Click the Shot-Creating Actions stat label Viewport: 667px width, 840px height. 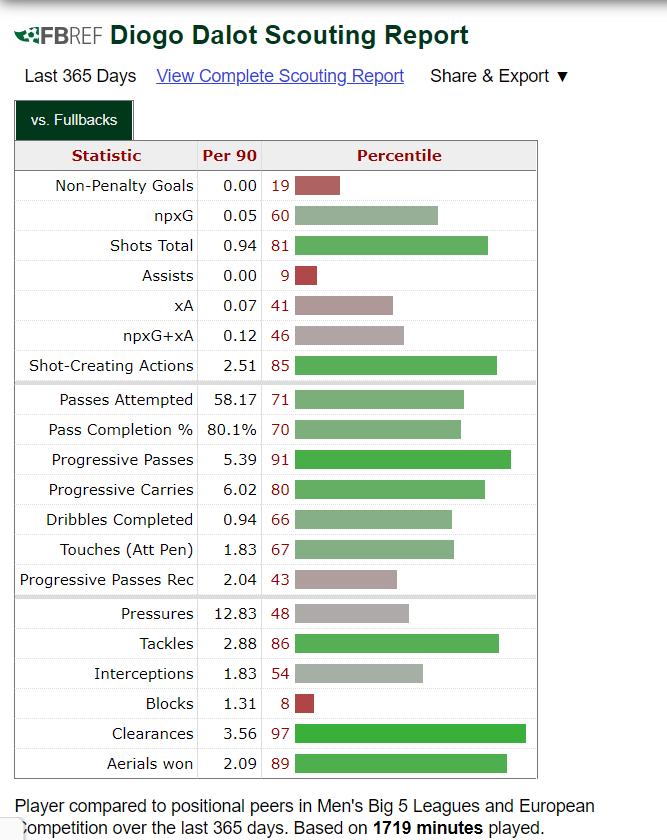111,366
